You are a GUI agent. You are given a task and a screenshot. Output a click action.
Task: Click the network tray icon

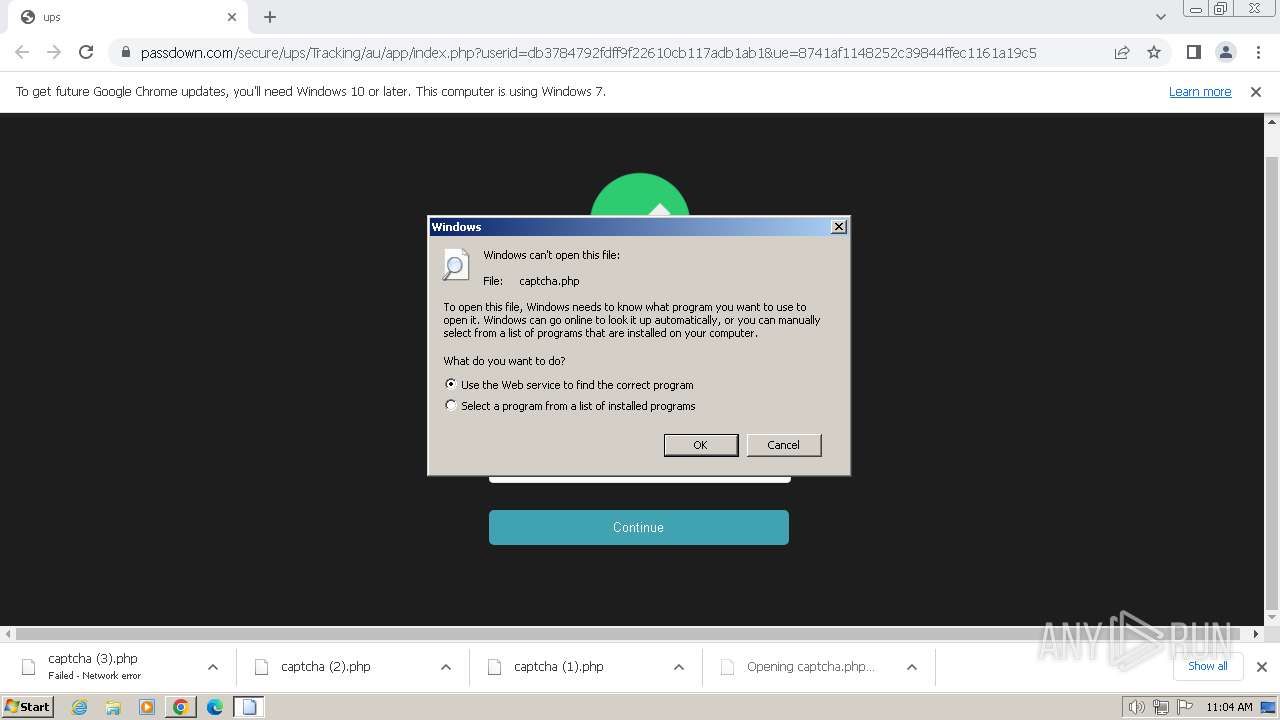click(x=1161, y=707)
